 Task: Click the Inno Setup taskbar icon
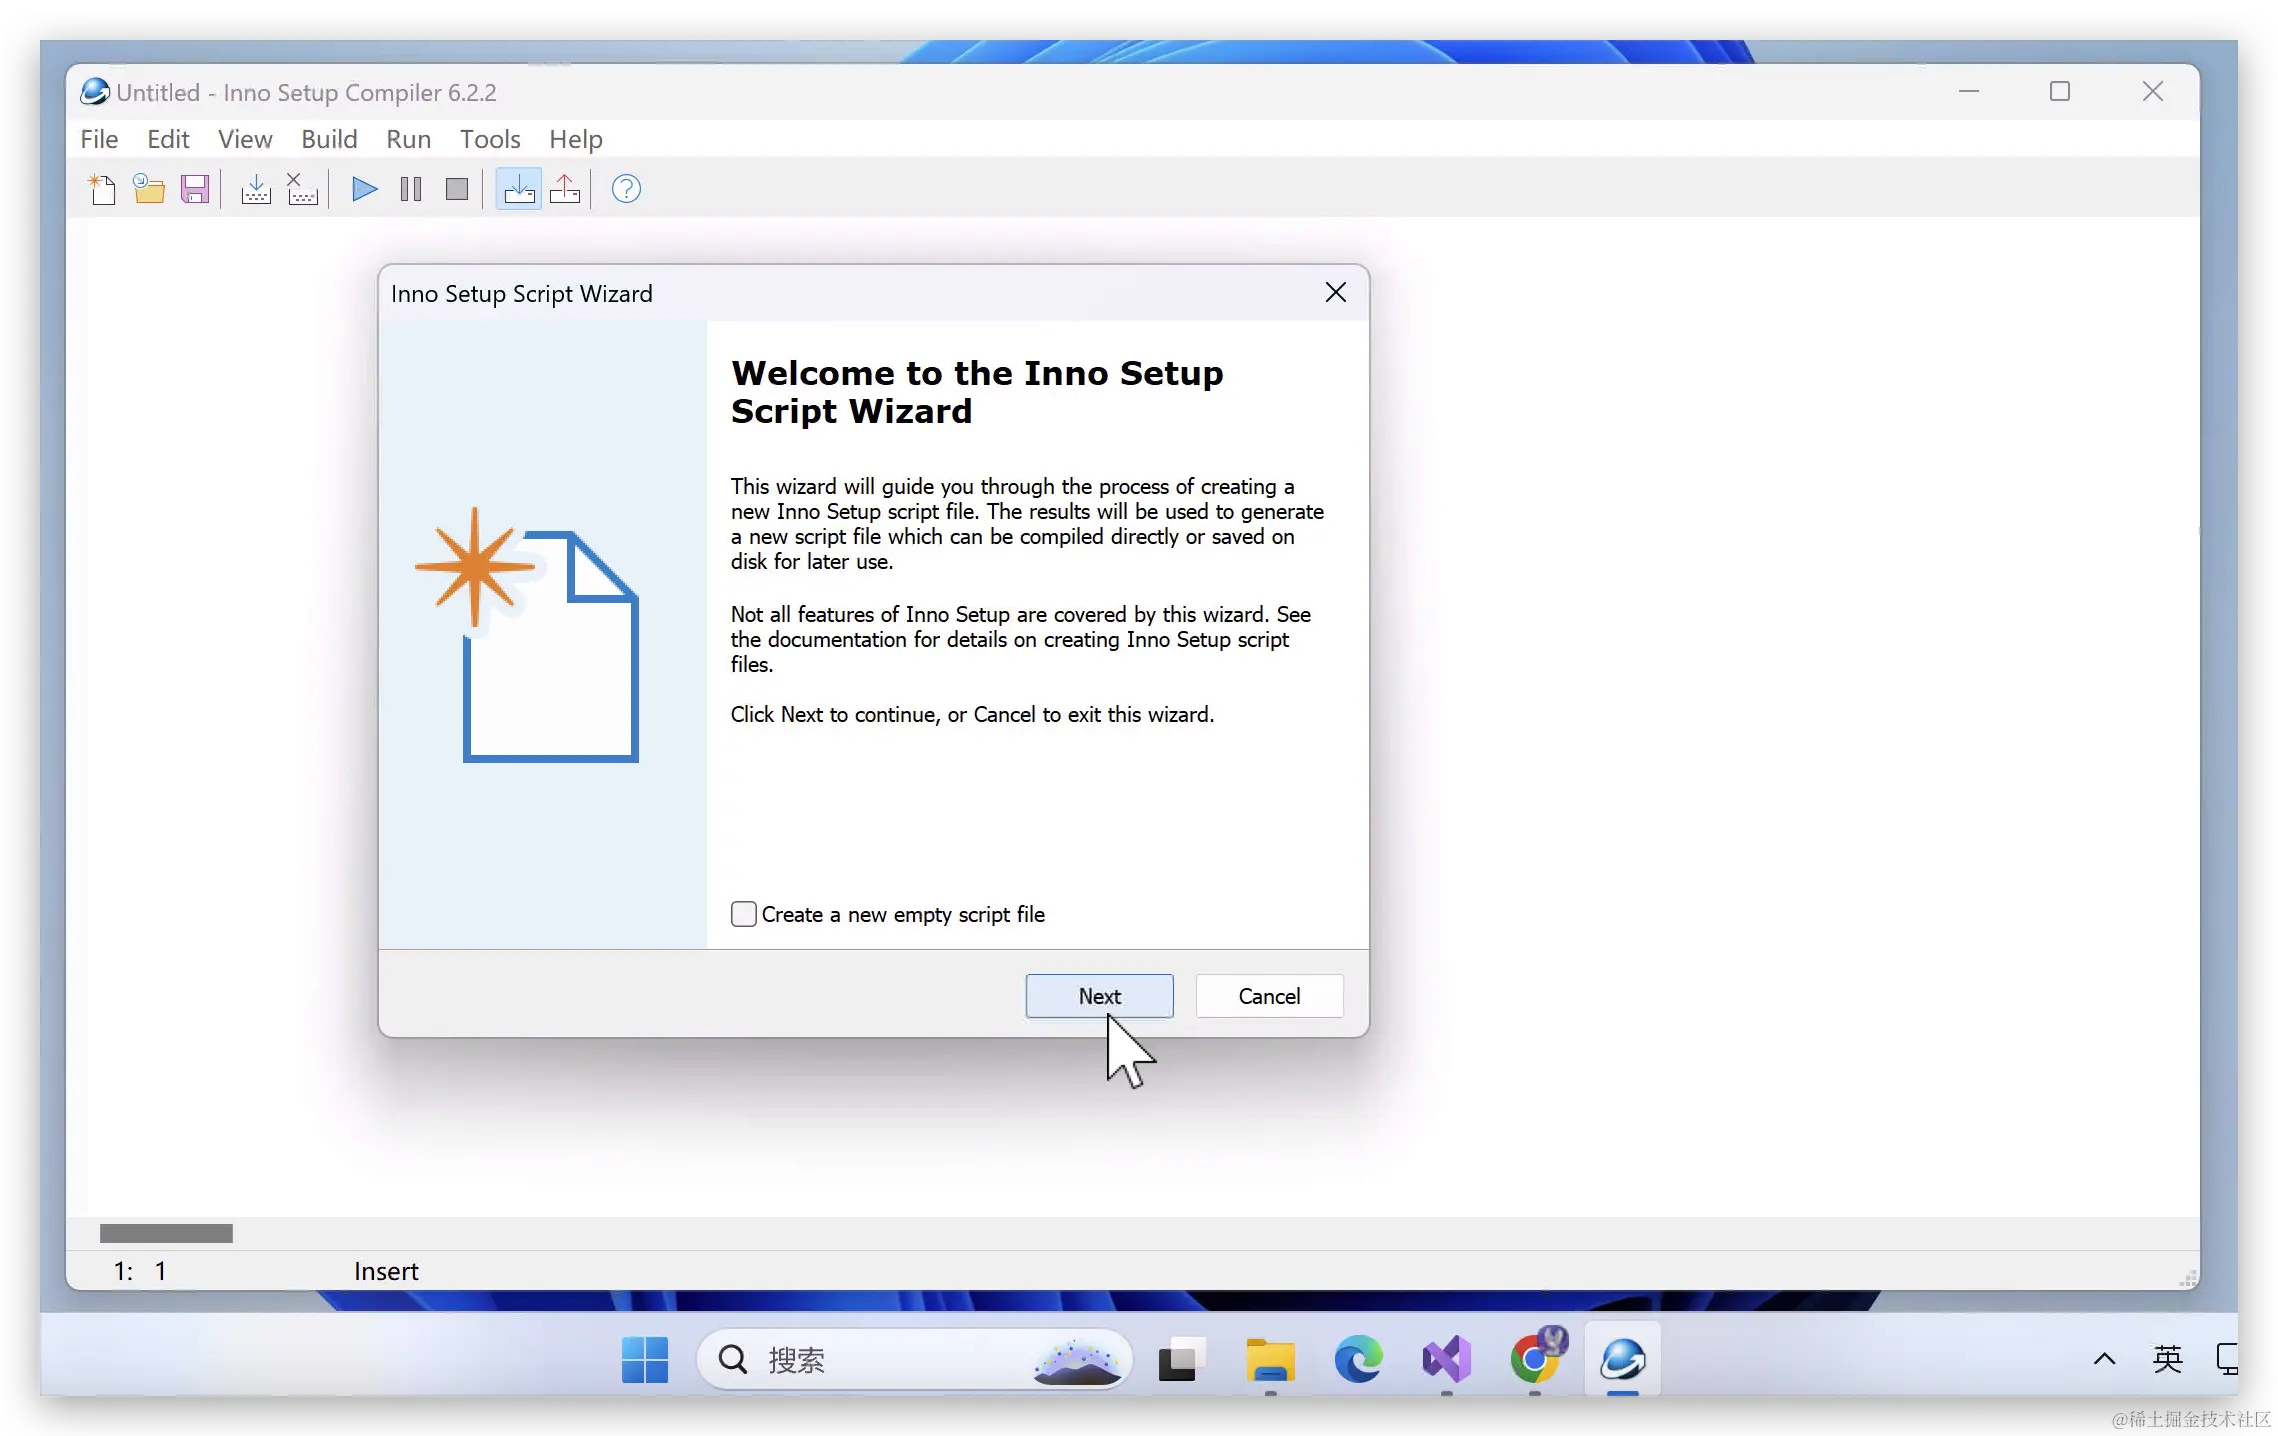tap(1622, 1360)
